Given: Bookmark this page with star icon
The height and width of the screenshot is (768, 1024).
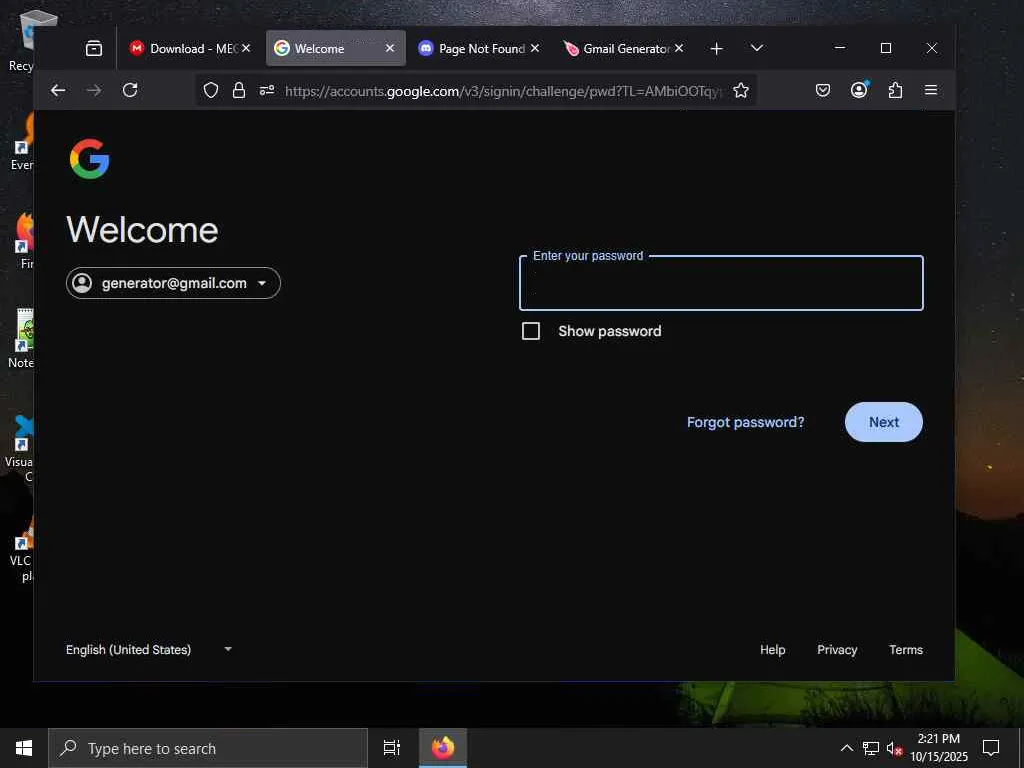Looking at the screenshot, I should [x=741, y=90].
